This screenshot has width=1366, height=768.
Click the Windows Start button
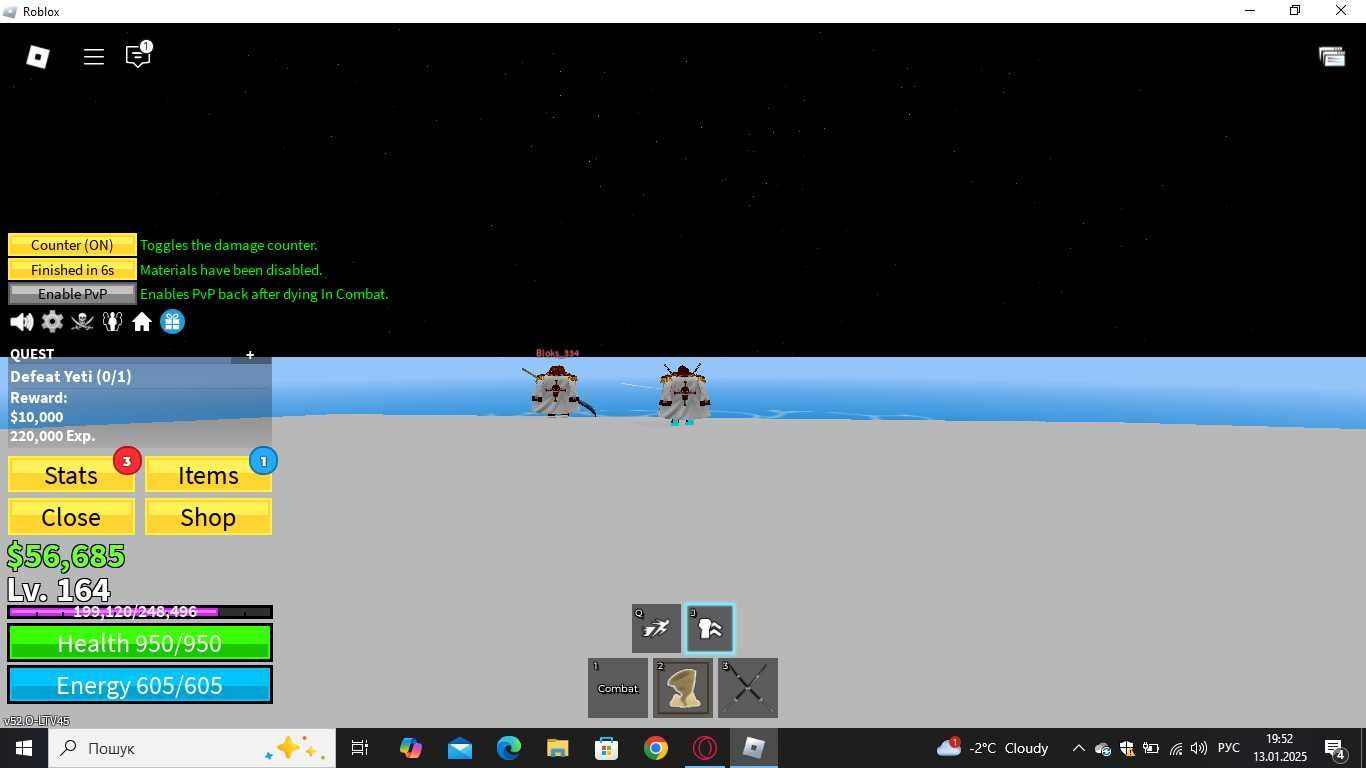(x=24, y=748)
